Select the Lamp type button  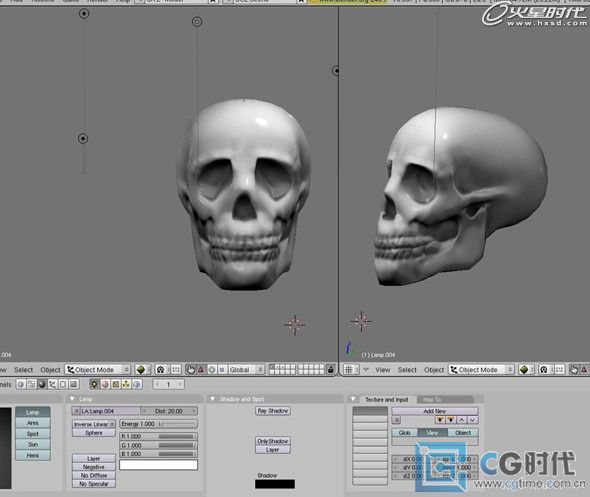pos(33,412)
